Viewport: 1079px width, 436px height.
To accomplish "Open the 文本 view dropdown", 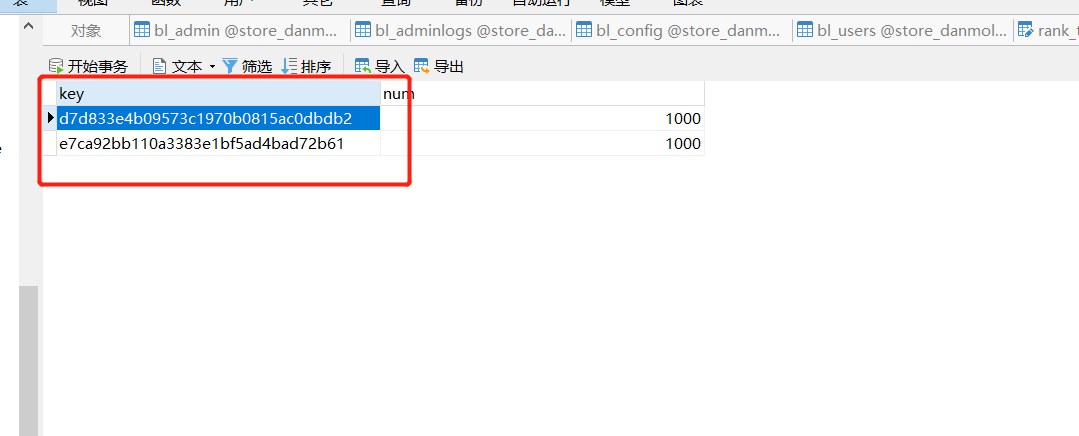I will (184, 67).
